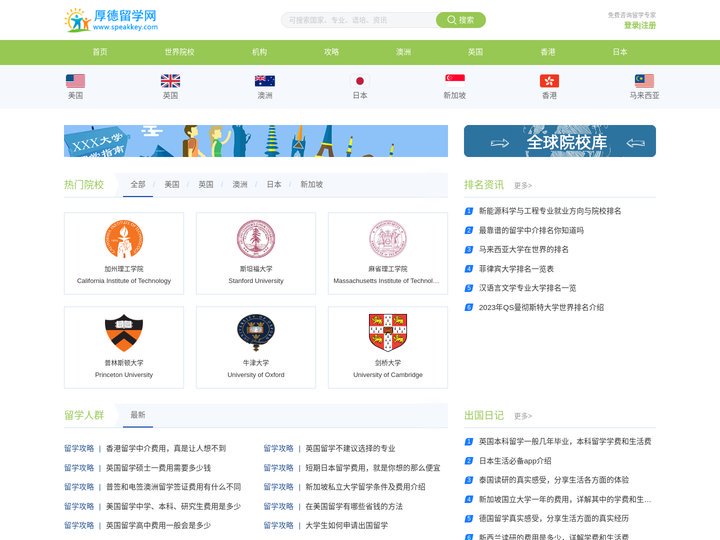The width and height of the screenshot is (720, 540).
Task: Open 日本 in the green navigation bar
Action: (620, 52)
